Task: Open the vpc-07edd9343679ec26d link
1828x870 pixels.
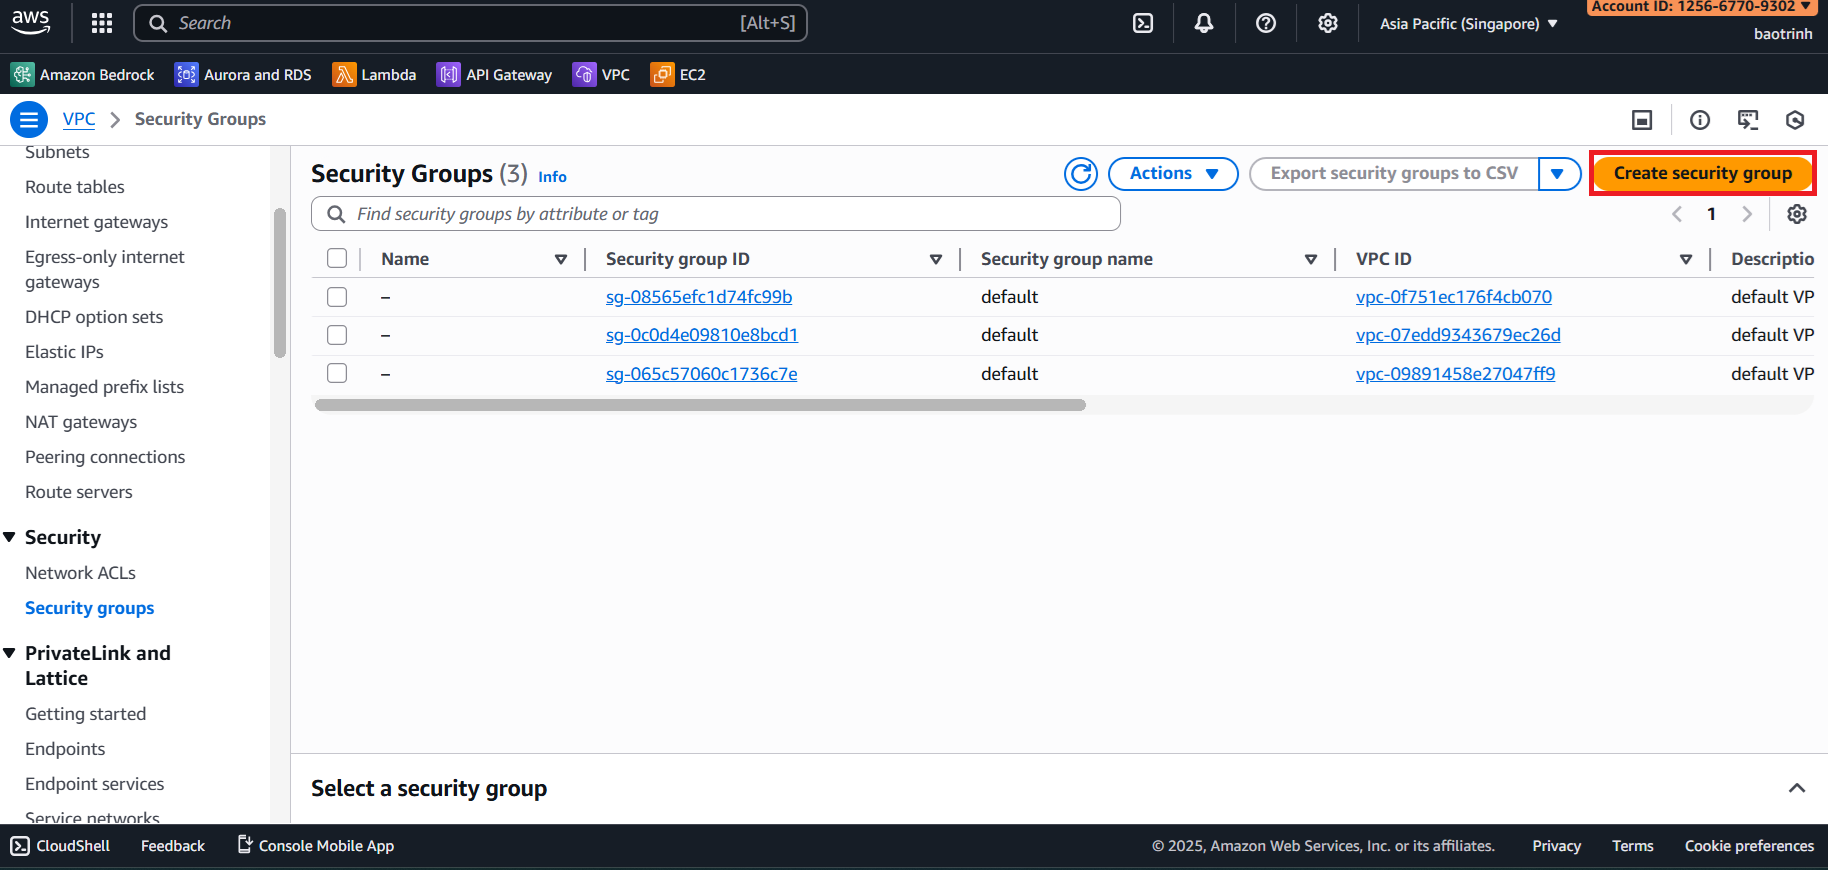Action: pyautogui.click(x=1457, y=335)
